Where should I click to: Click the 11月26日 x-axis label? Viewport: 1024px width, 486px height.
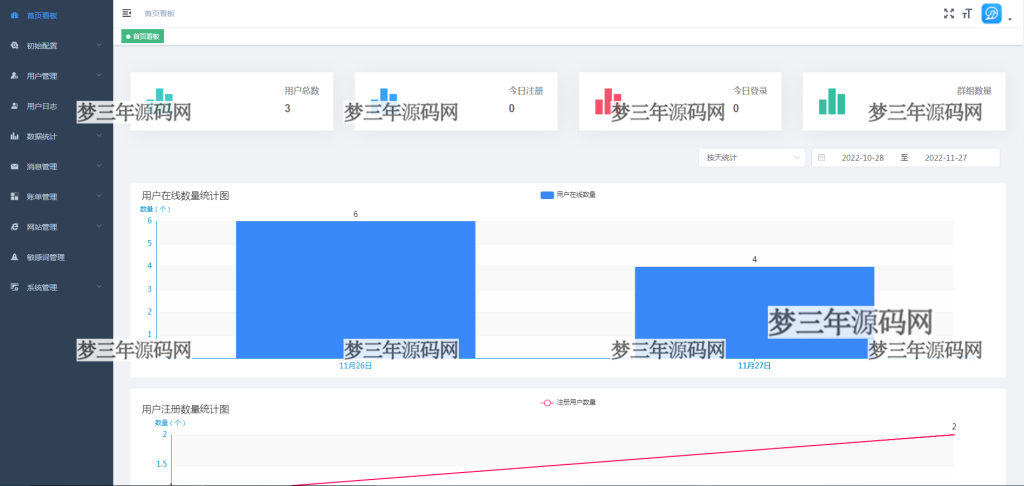pos(355,366)
